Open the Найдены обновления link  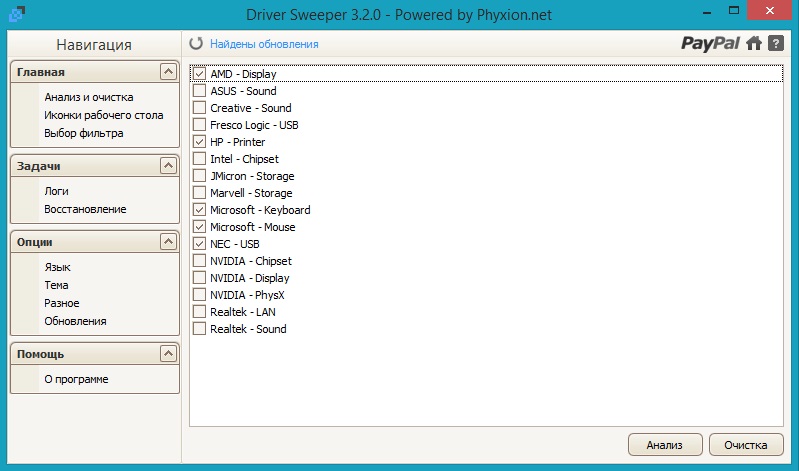pos(264,44)
